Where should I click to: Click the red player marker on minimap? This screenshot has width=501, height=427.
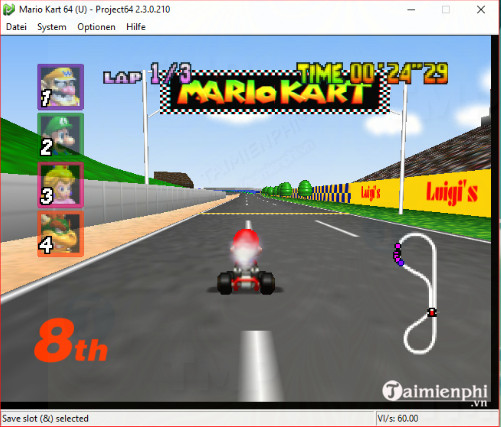click(432, 312)
